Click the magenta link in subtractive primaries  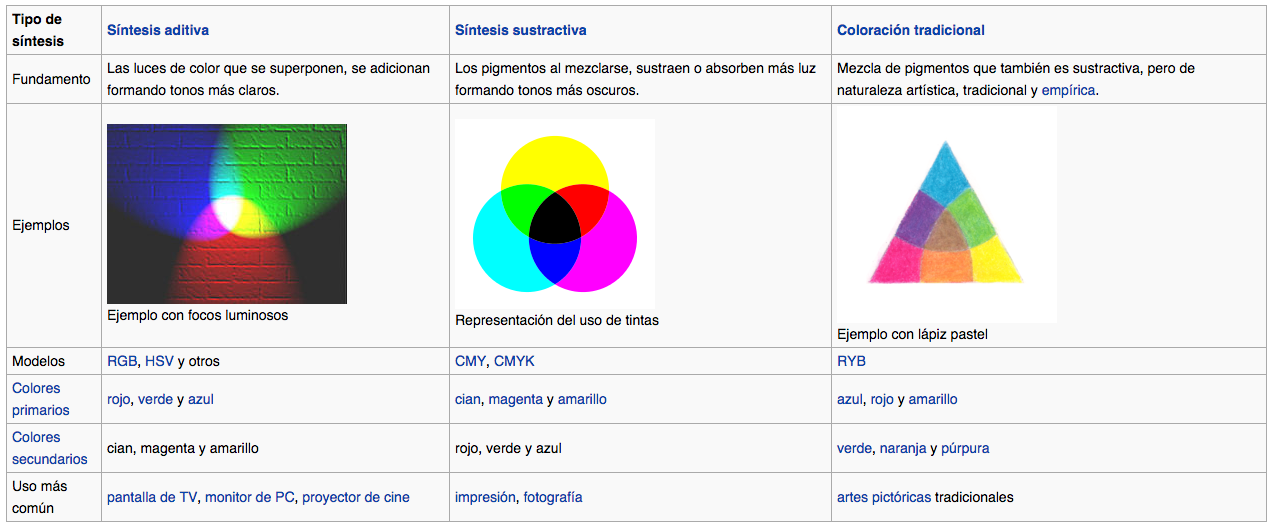515,399
